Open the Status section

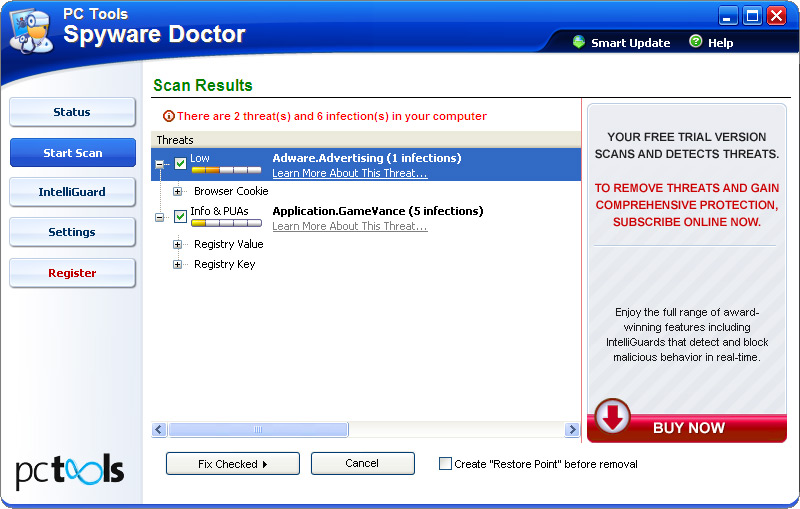72,112
